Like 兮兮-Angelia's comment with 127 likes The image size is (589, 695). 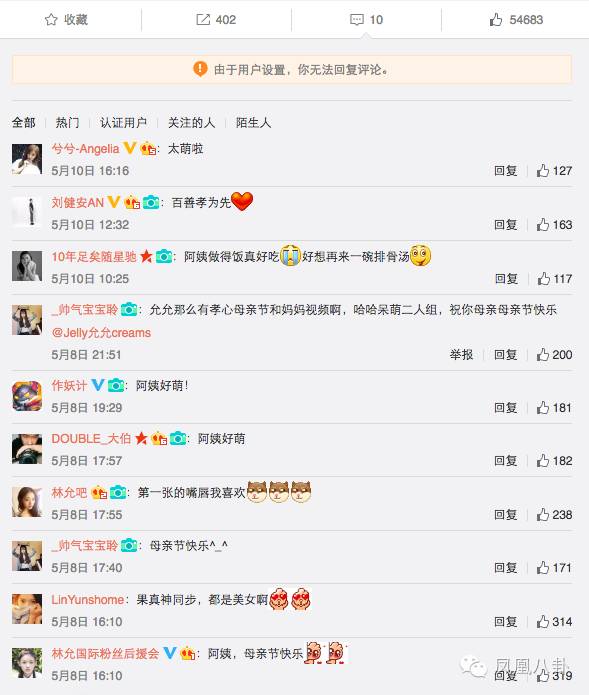(x=543, y=171)
